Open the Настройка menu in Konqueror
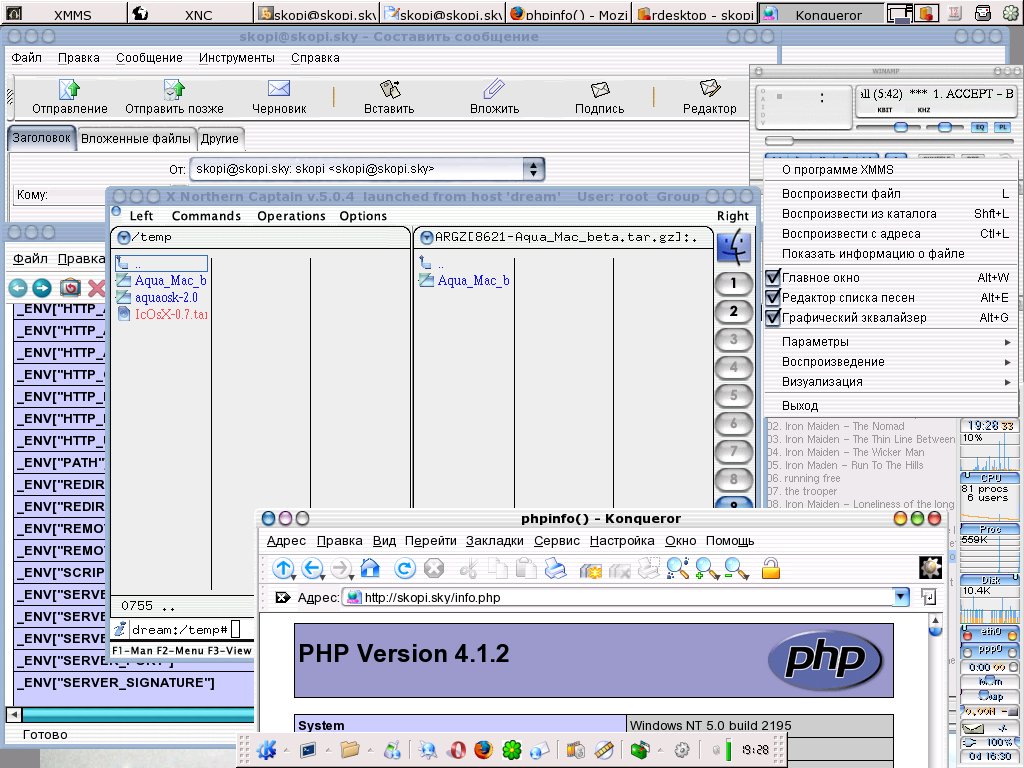Screen dimensions: 1024x768 point(622,541)
